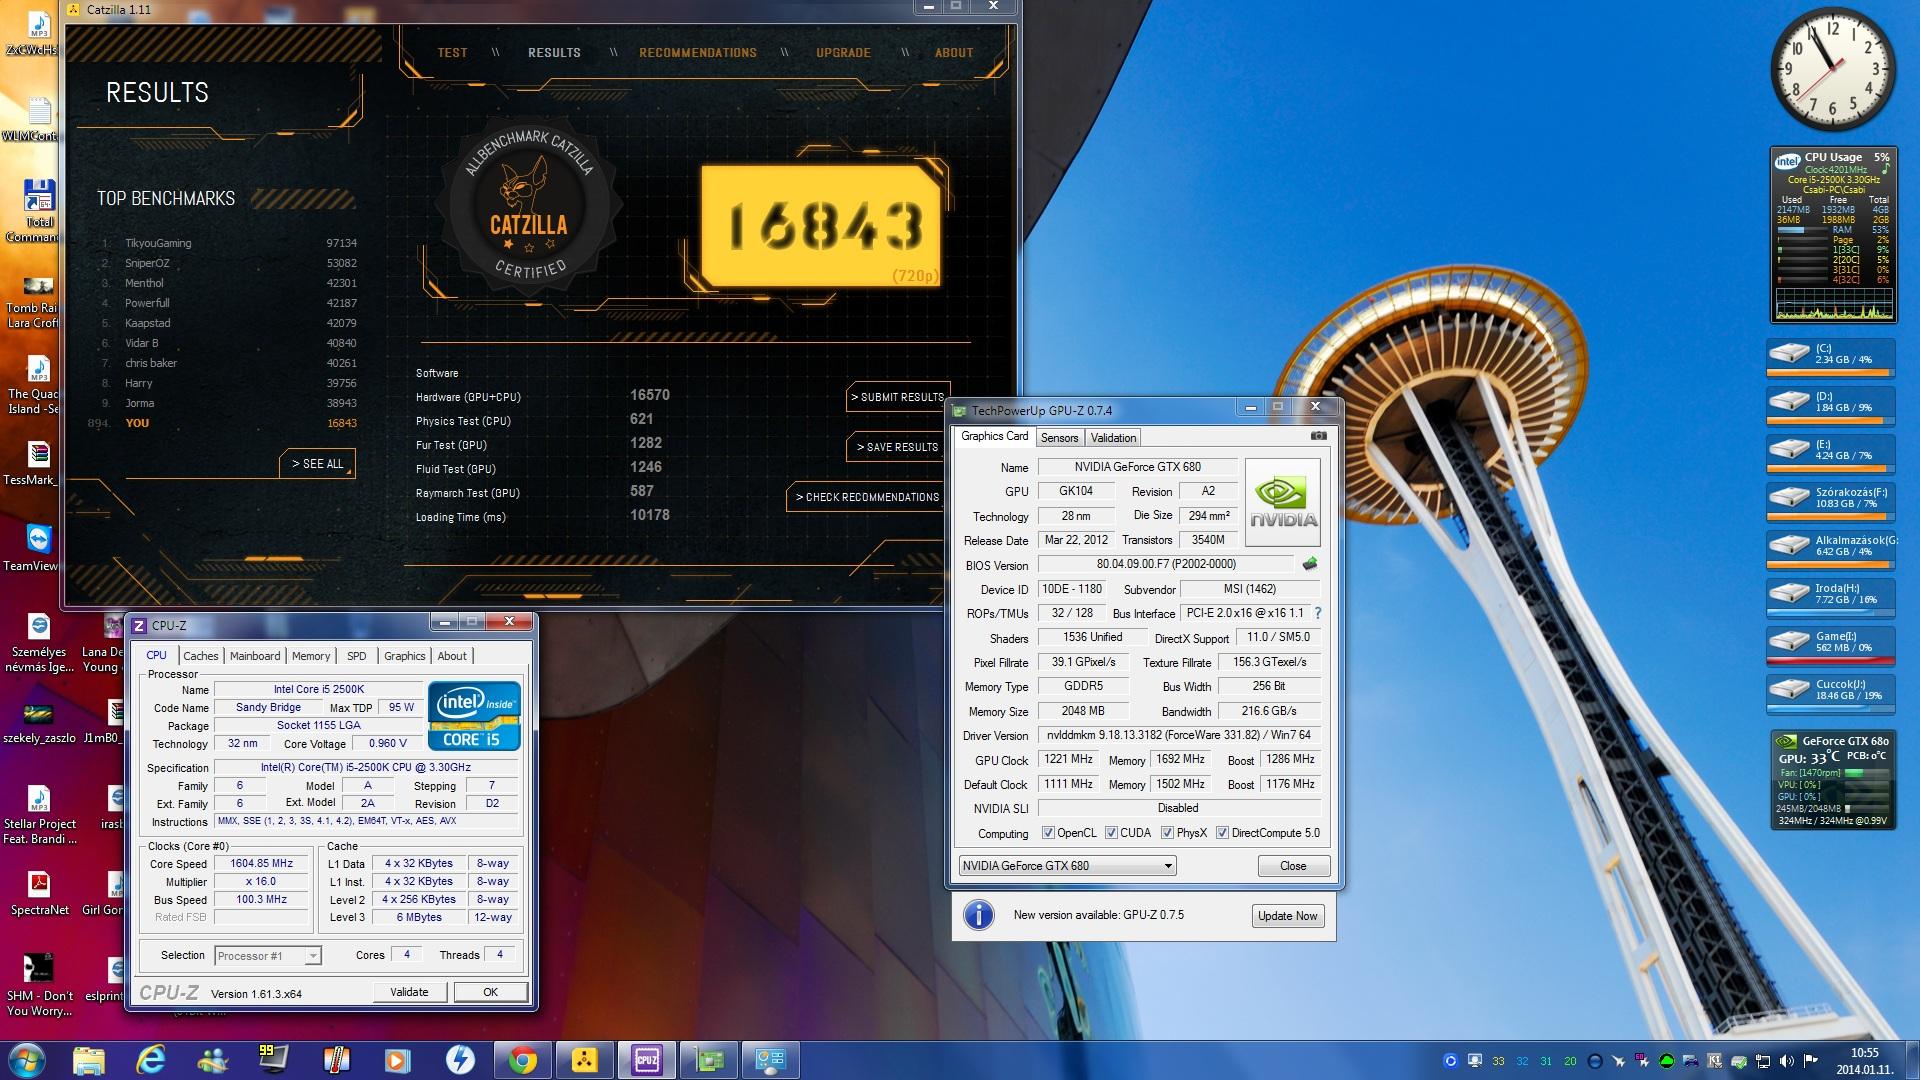This screenshot has width=1920, height=1080.
Task: Click the Intel Core i5 logo in CPU-Z
Action: [474, 715]
